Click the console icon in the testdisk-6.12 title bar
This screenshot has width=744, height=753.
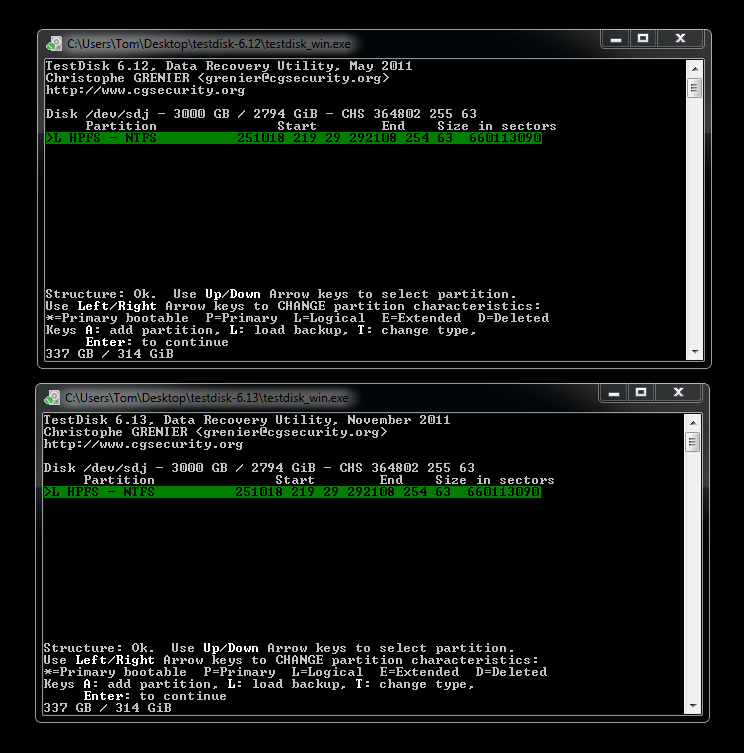[x=54, y=43]
